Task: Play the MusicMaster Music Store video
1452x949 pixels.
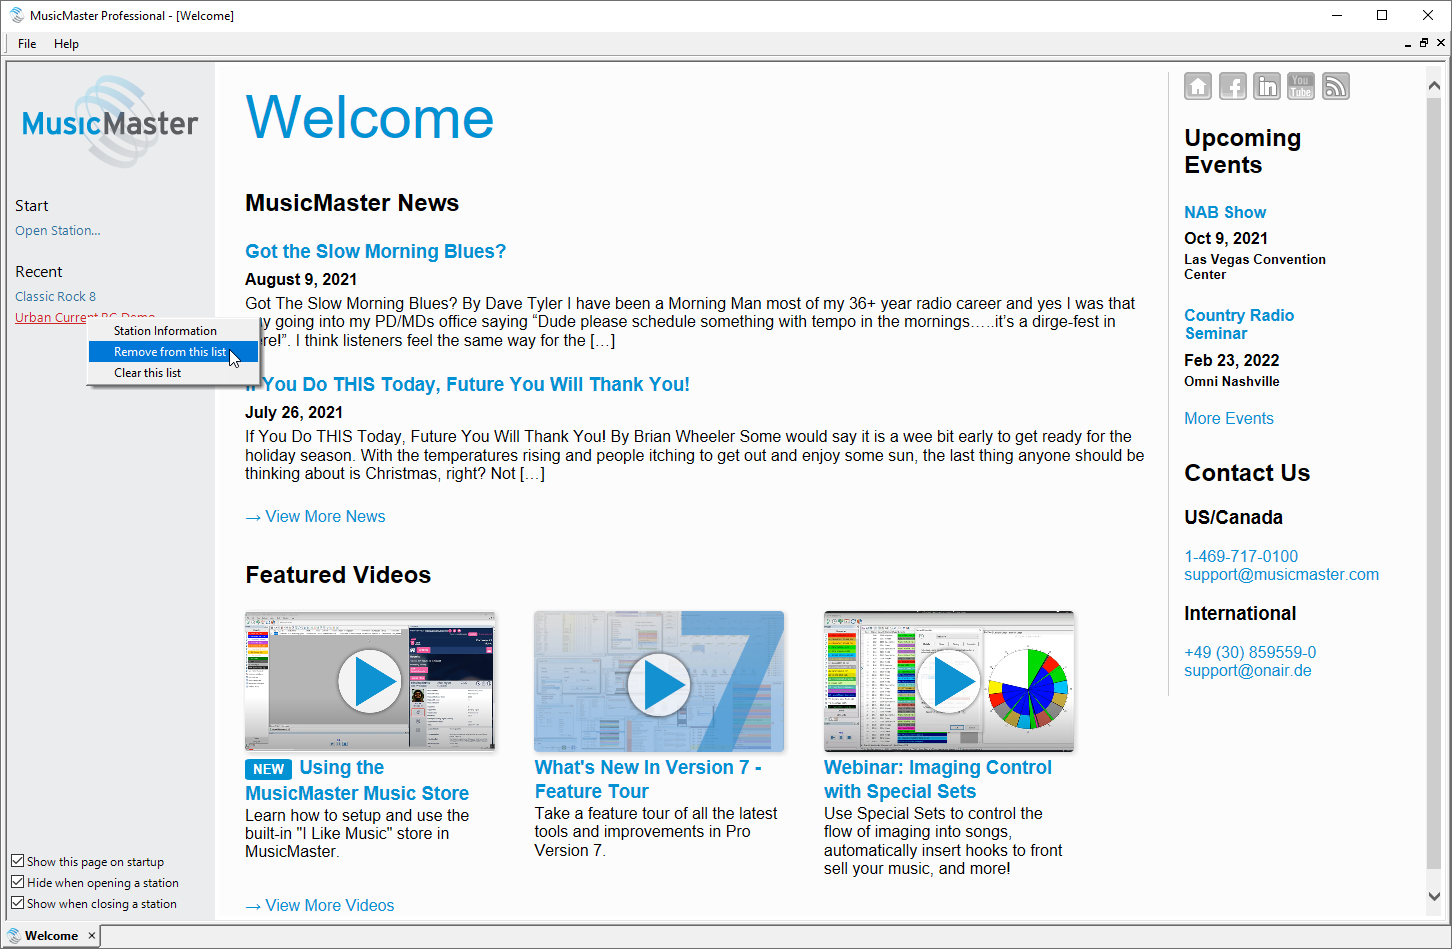Action: (369, 682)
